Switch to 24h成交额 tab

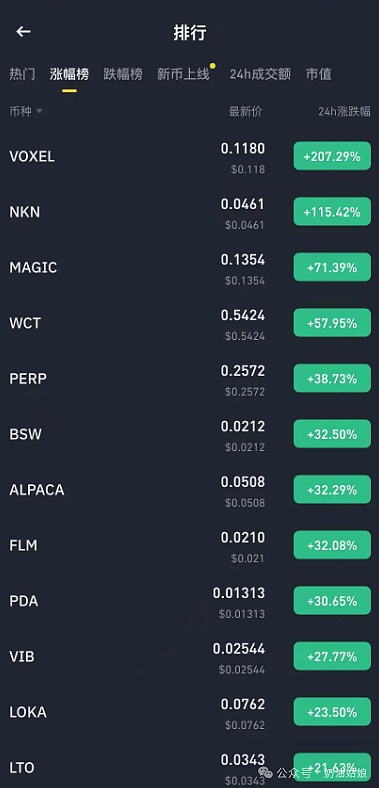[x=260, y=74]
